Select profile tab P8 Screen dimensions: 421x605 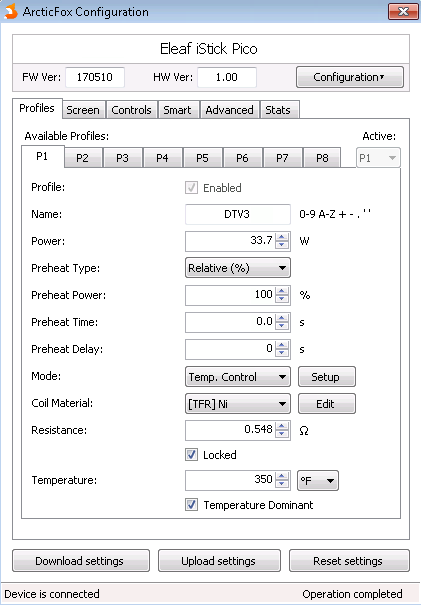322,158
